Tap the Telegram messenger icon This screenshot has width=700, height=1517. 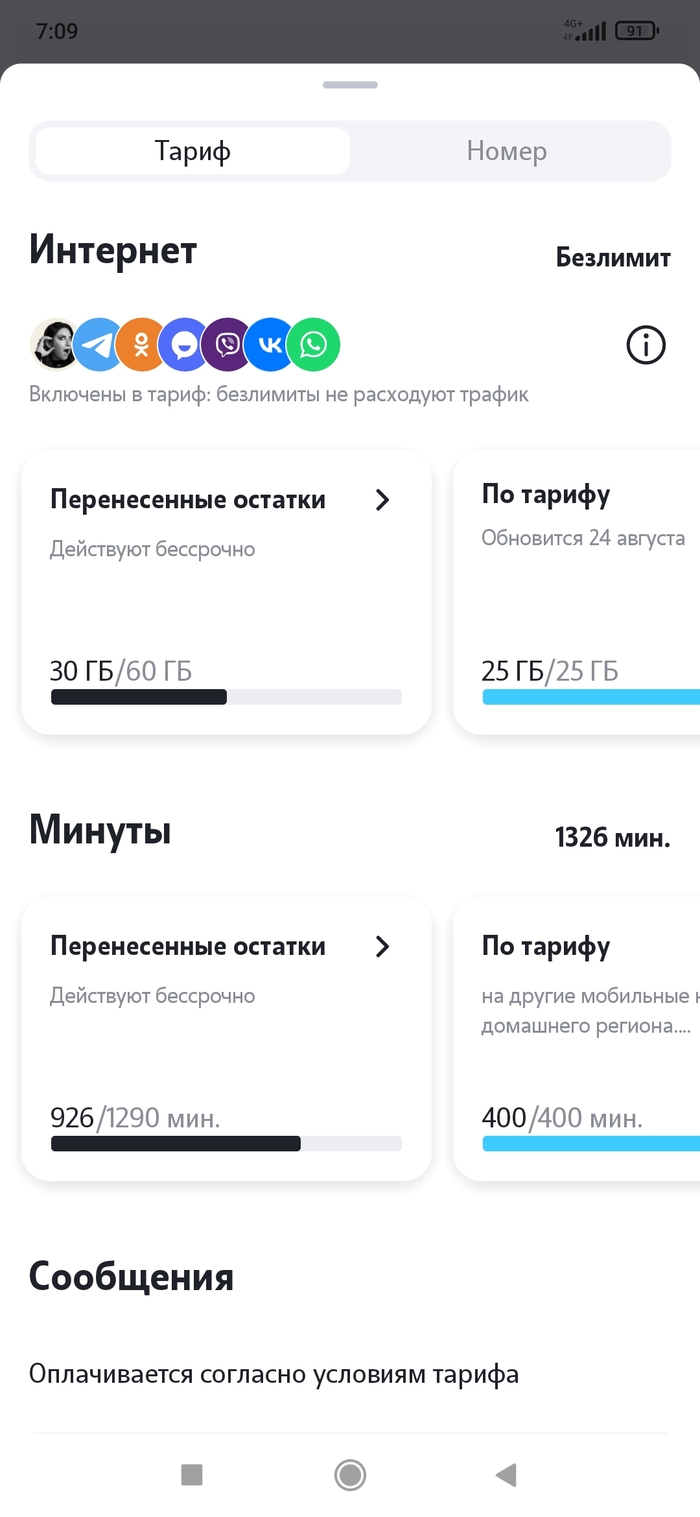coord(98,346)
